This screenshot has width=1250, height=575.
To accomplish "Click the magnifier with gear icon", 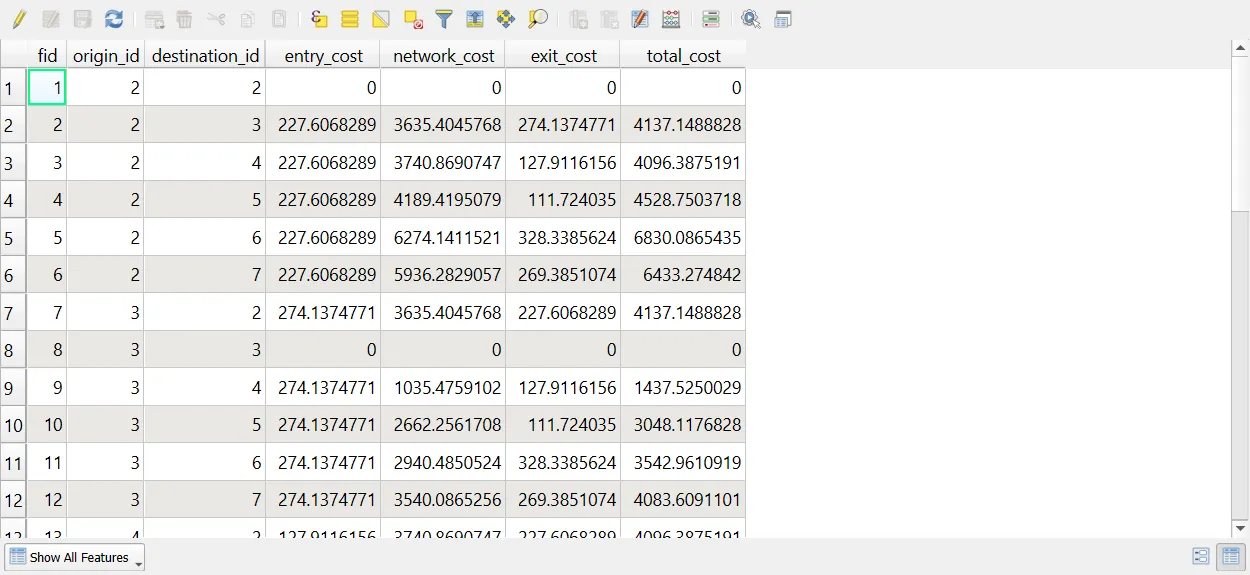I will pos(751,19).
